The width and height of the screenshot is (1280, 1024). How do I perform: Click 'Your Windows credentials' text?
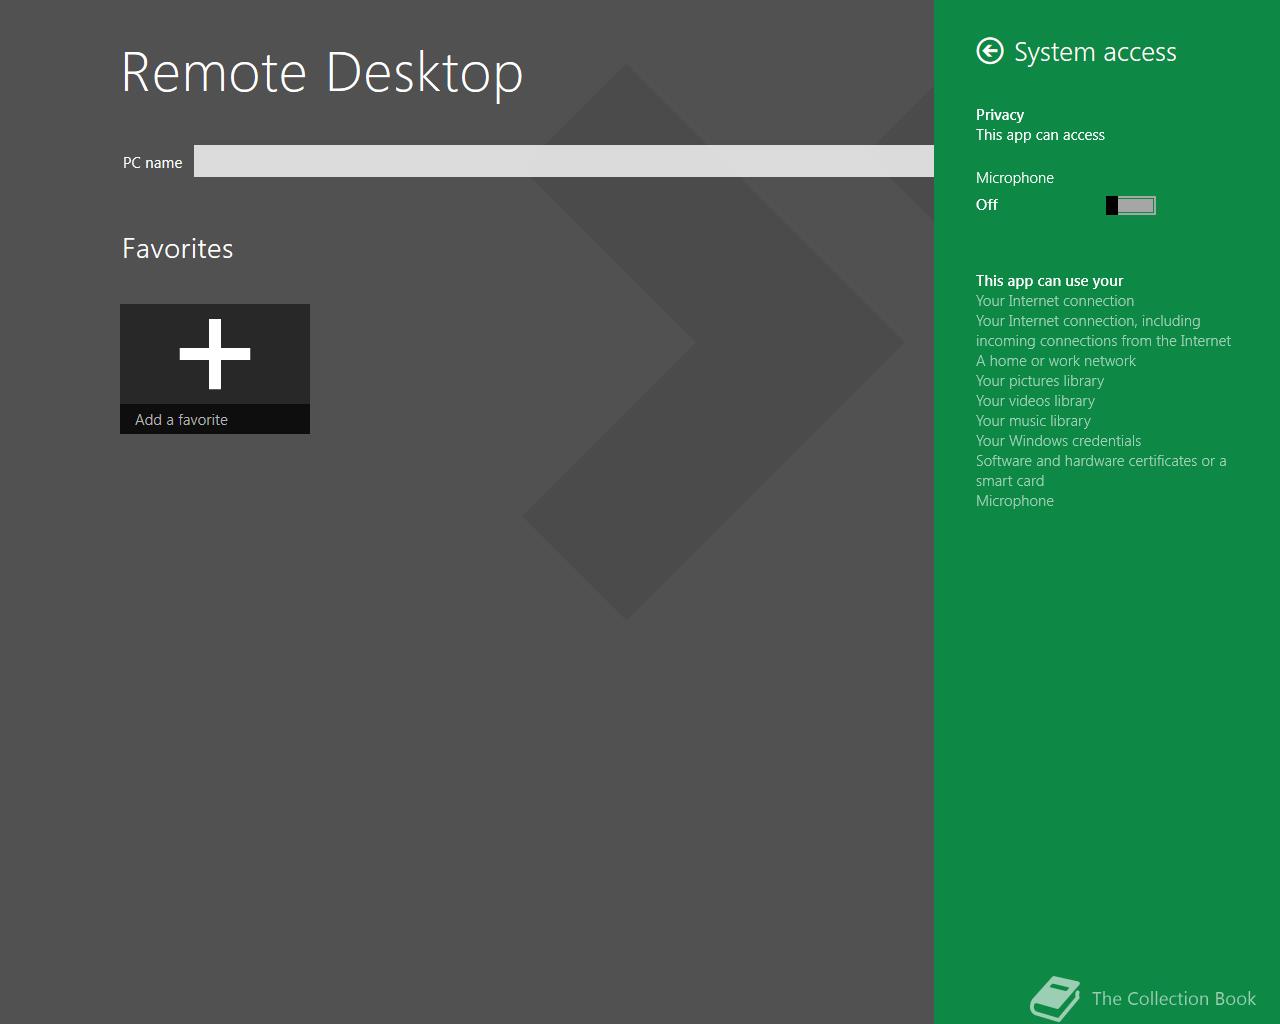pyautogui.click(x=1058, y=441)
